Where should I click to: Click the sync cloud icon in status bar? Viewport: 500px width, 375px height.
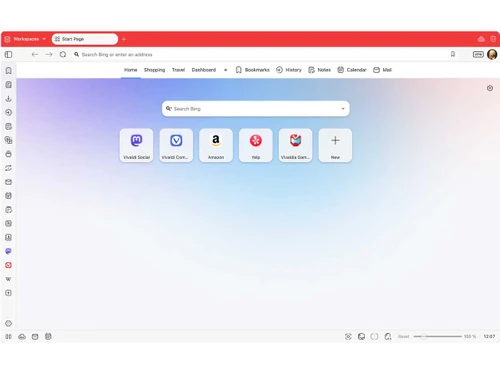[22, 337]
